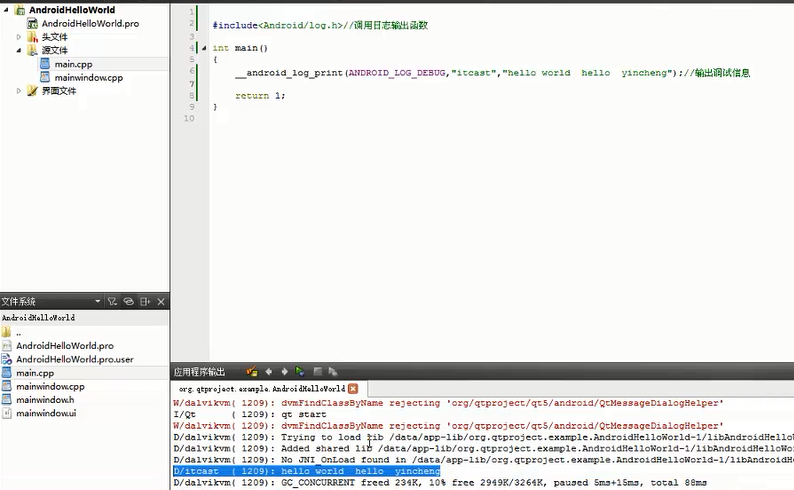This screenshot has height=490, width=794.
Task: Attach debugger to the running application
Action: (x=333, y=372)
